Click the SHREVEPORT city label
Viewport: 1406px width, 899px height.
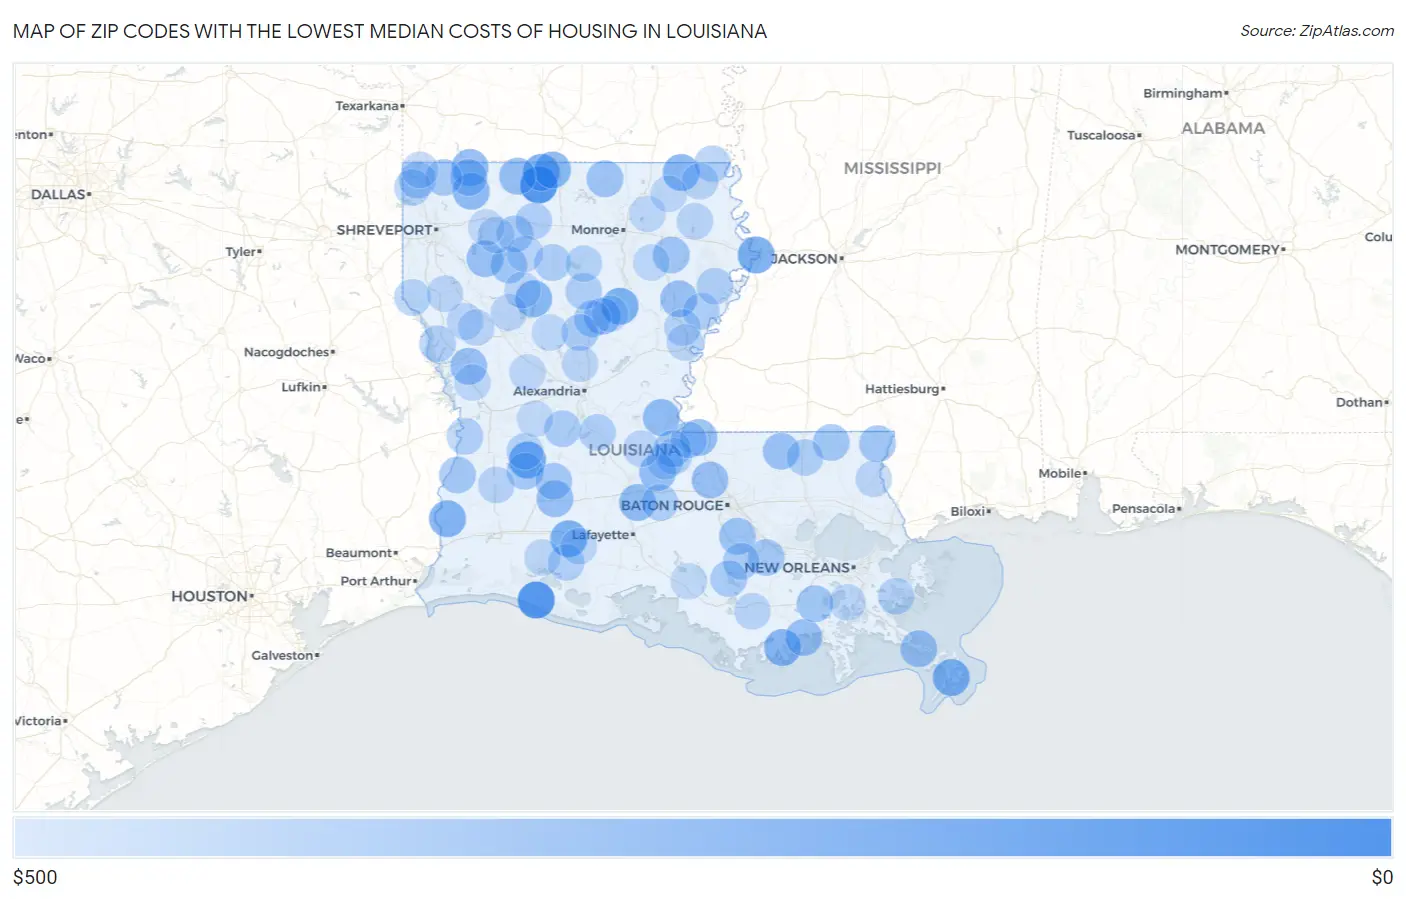click(x=385, y=230)
